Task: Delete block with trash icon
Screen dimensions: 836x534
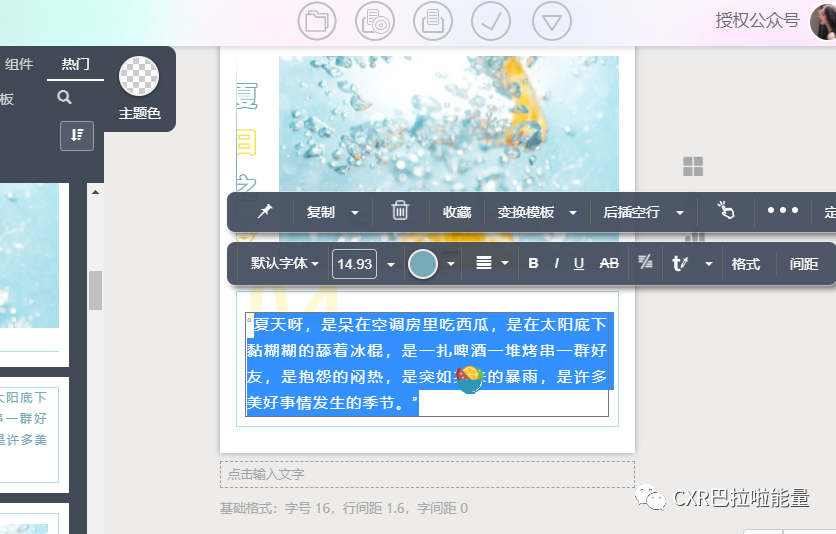Action: [x=400, y=211]
